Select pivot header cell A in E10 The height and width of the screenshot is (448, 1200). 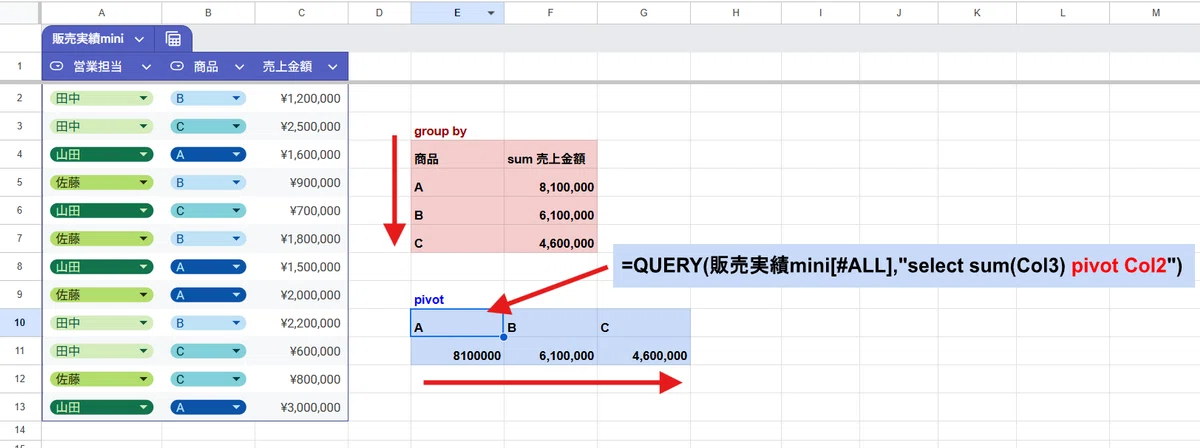coord(457,323)
